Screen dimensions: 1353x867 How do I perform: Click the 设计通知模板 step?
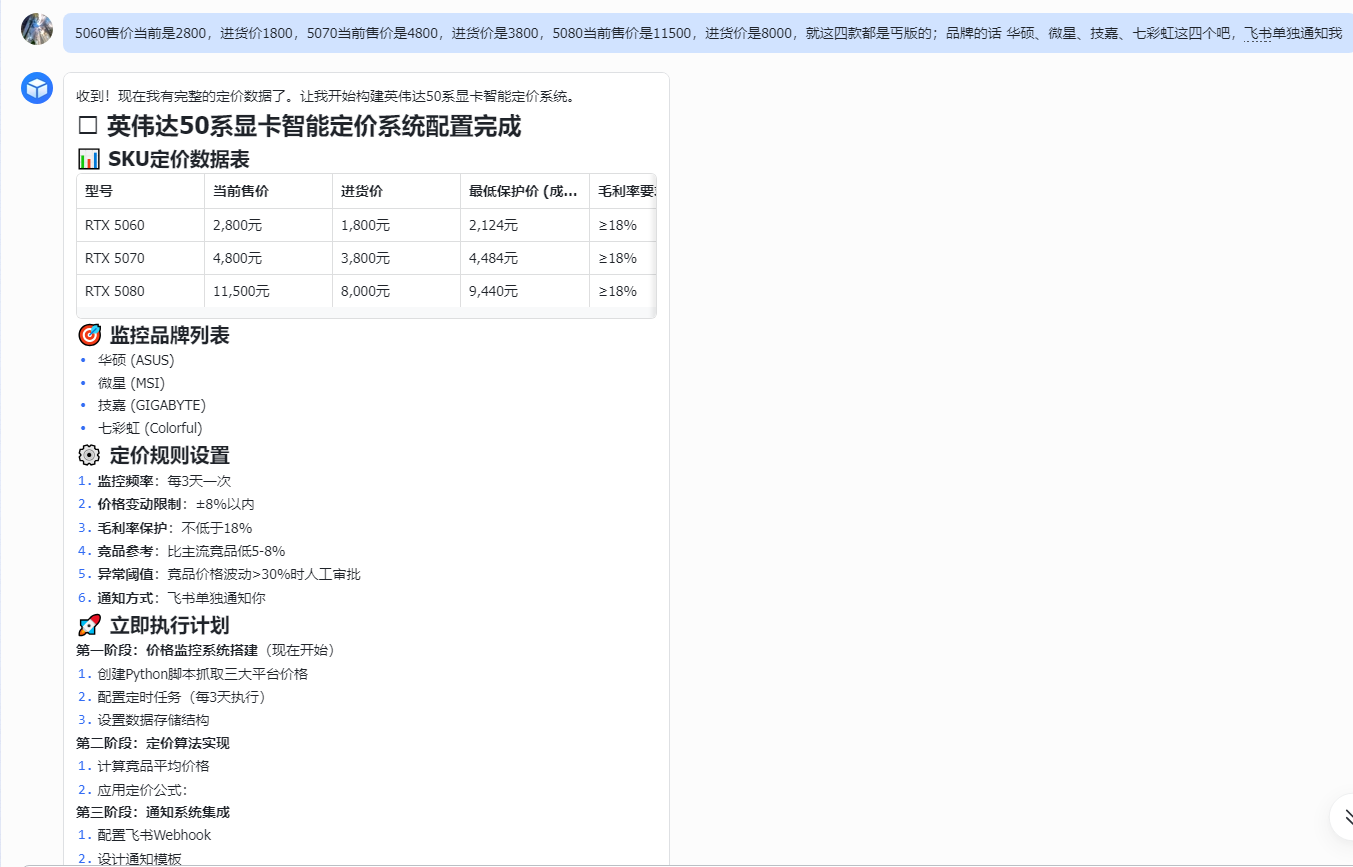pos(139,858)
